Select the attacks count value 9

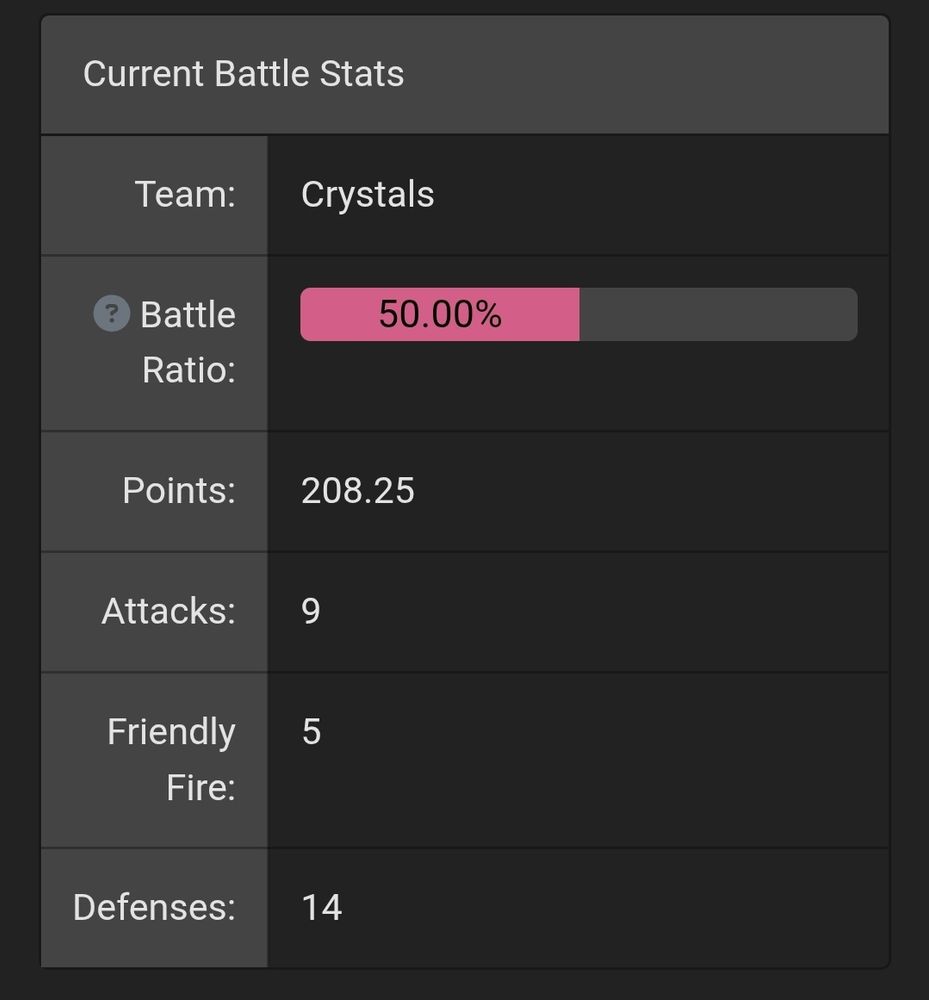click(311, 611)
